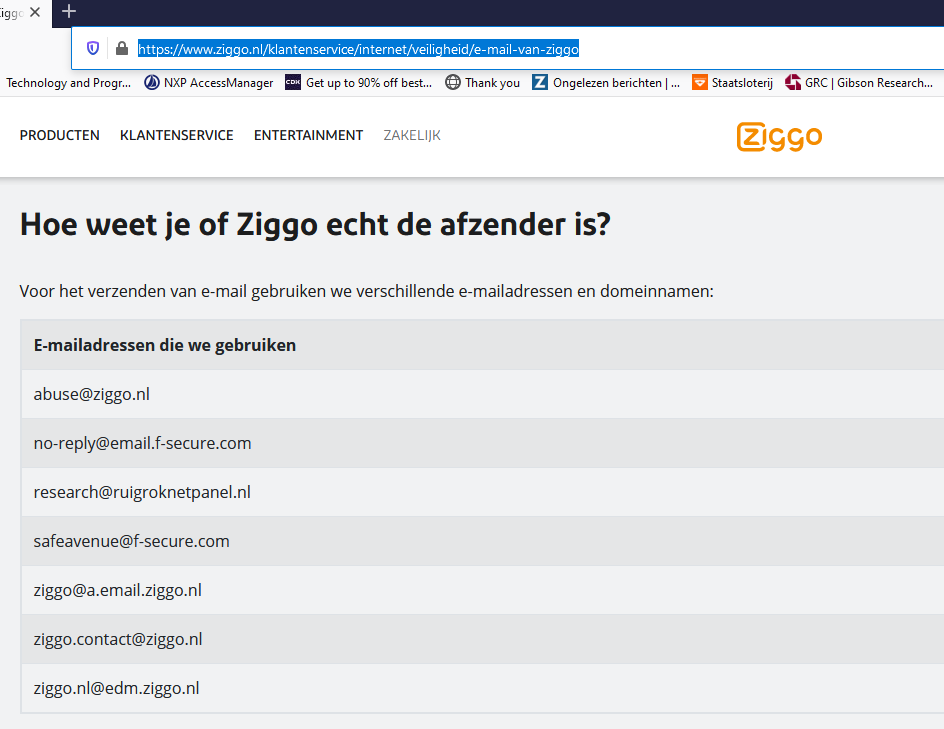Screen dimensions: 944x729
Task: Close the Ziggo browser tab
Action: [x=35, y=12]
